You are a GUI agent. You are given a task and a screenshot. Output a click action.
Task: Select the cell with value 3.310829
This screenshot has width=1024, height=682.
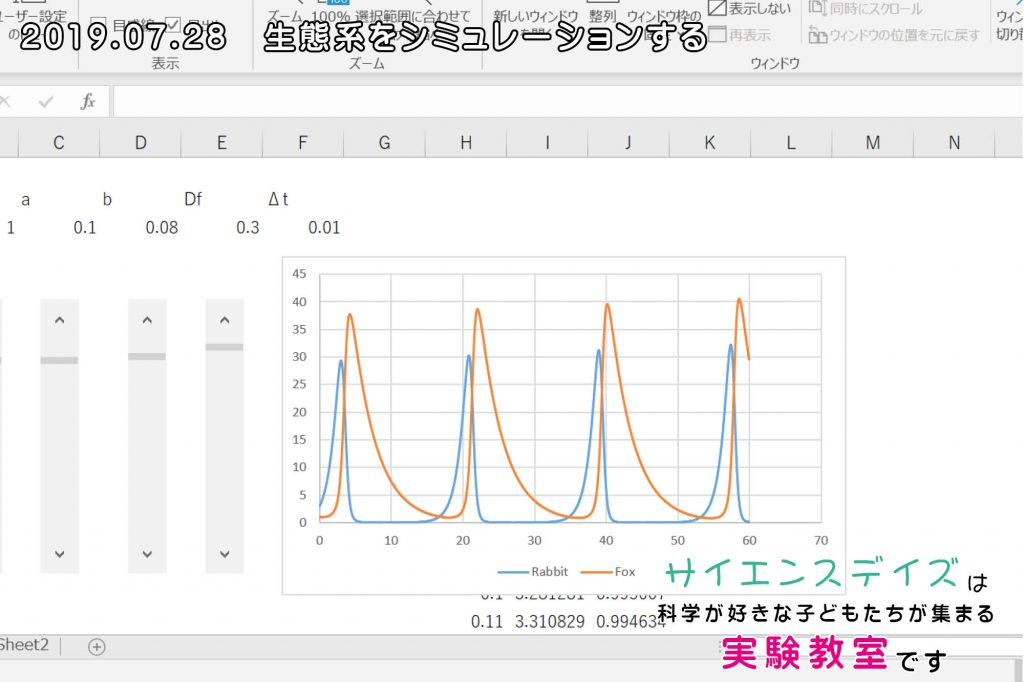coord(549,621)
